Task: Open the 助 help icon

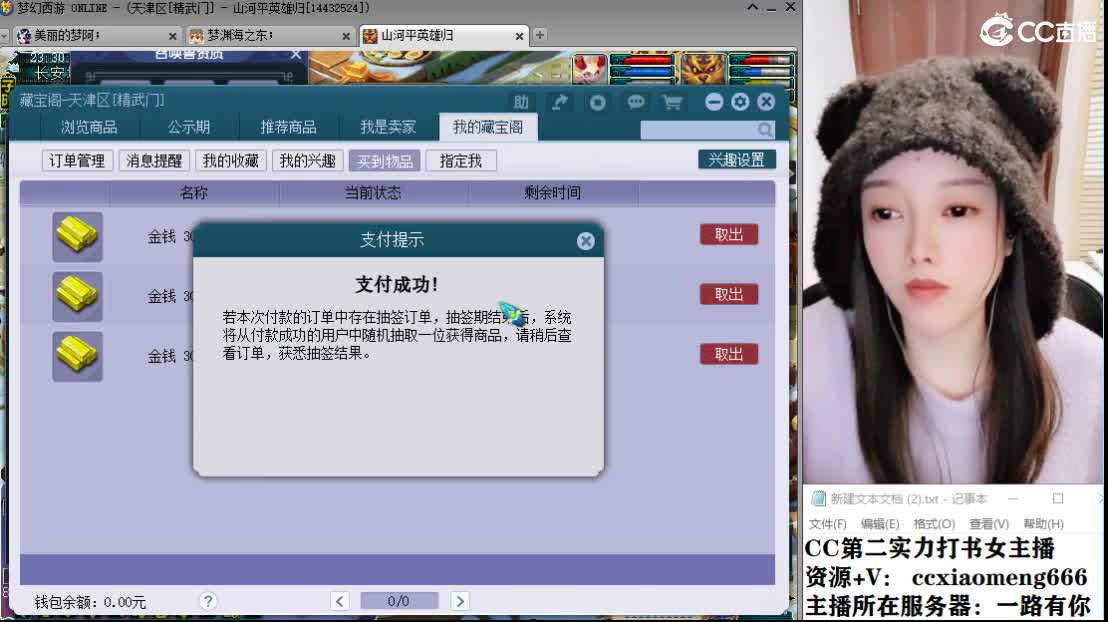Action: point(521,101)
